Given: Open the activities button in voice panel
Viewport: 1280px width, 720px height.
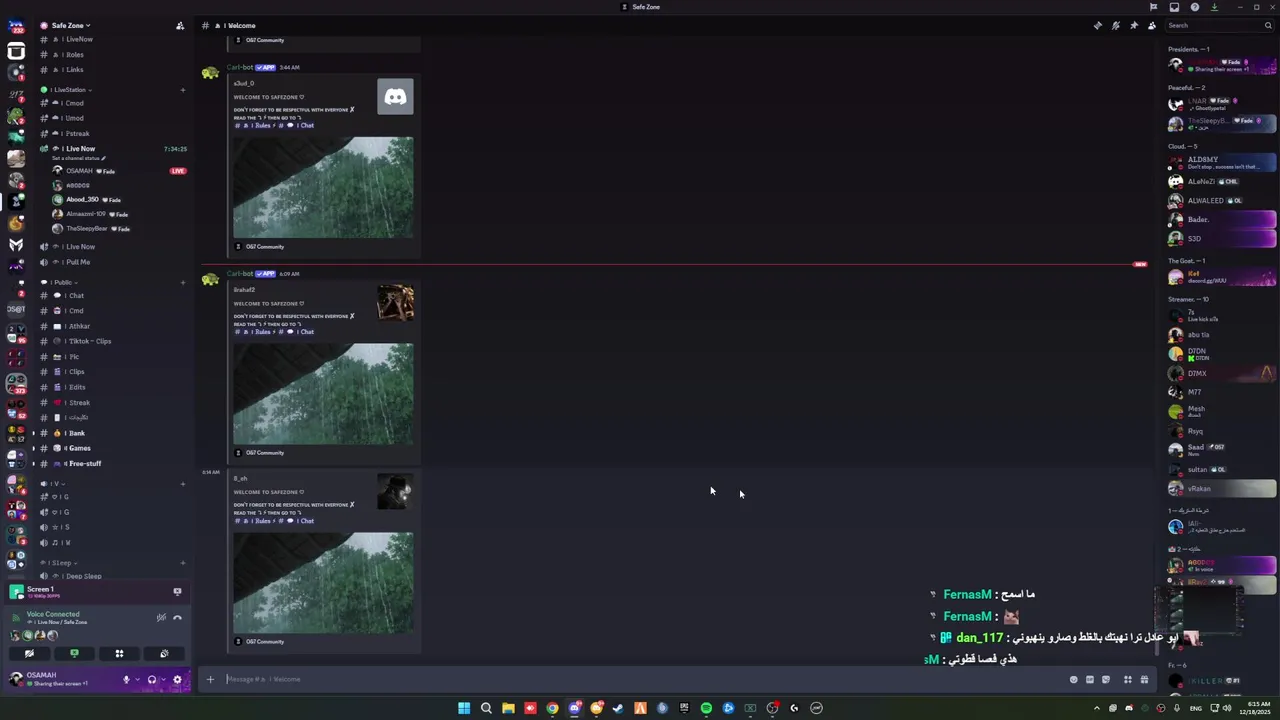Looking at the screenshot, I should pos(119,653).
